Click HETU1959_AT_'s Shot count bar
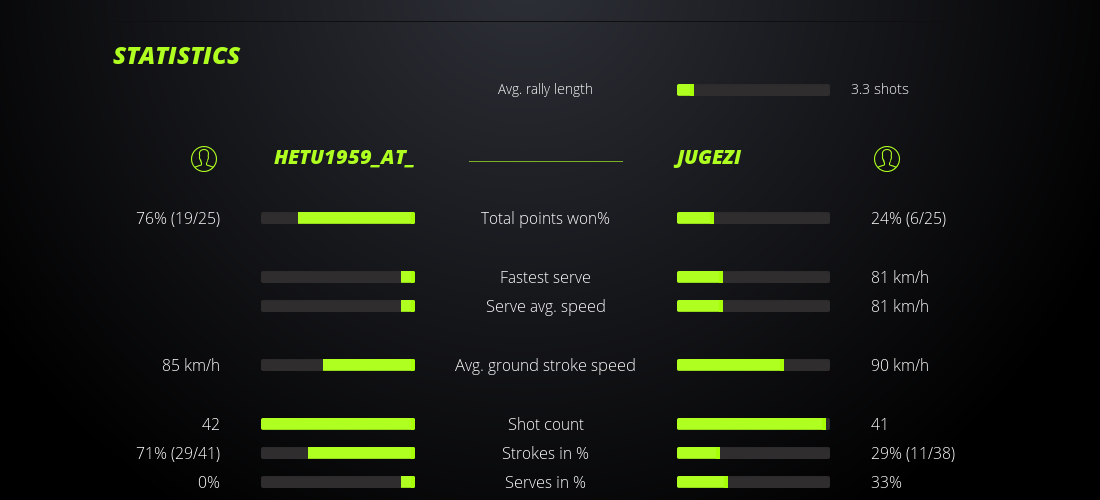 tap(338, 424)
